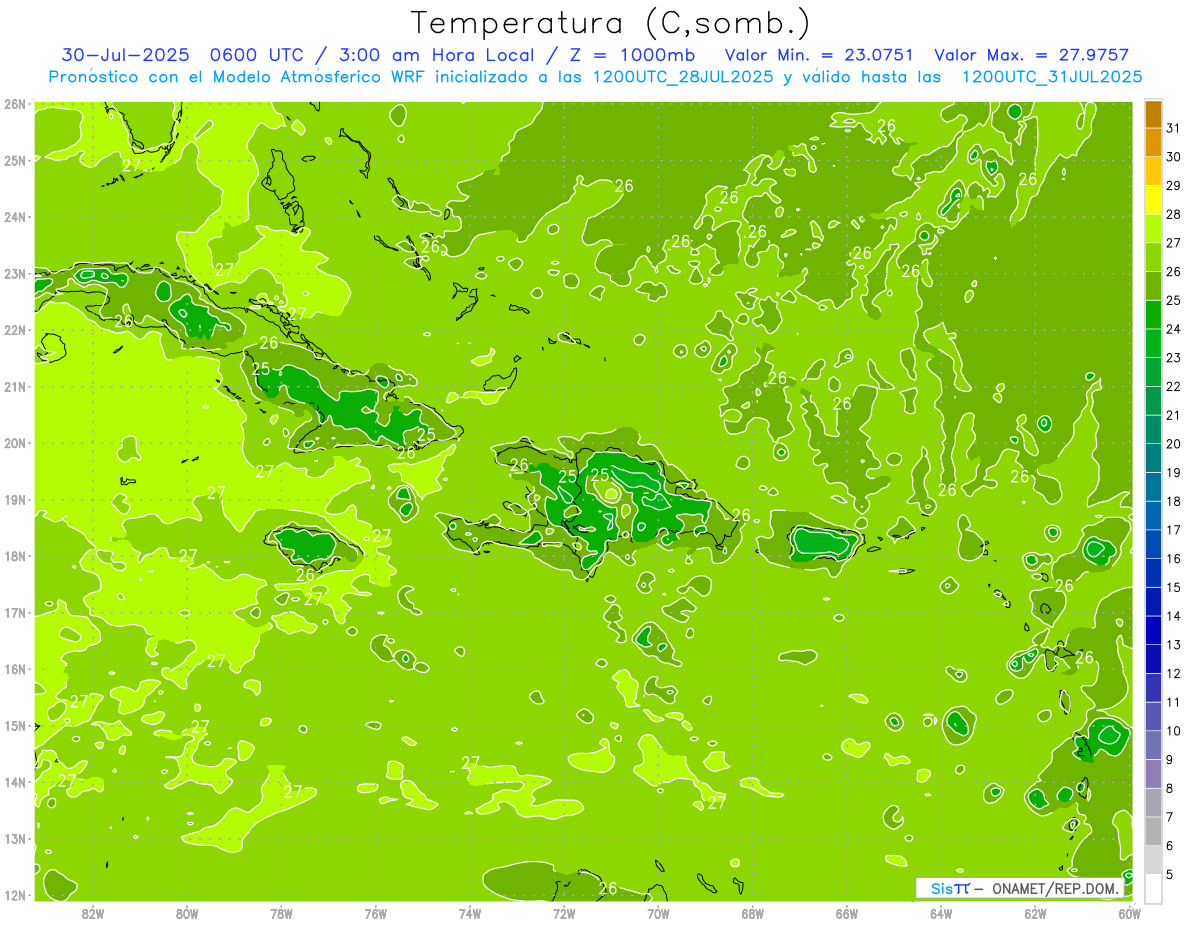
Task: Click latitude axis label '13N'
Action: click(14, 838)
